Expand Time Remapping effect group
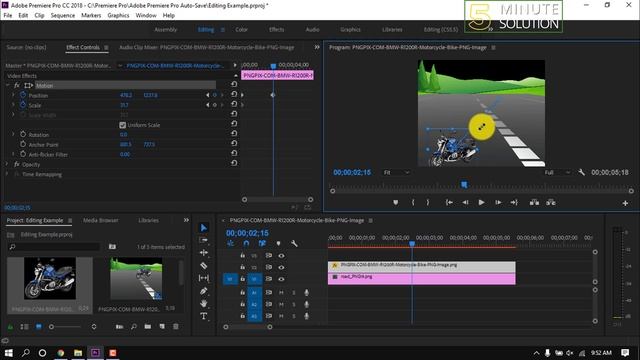 pyautogui.click(x=7, y=174)
